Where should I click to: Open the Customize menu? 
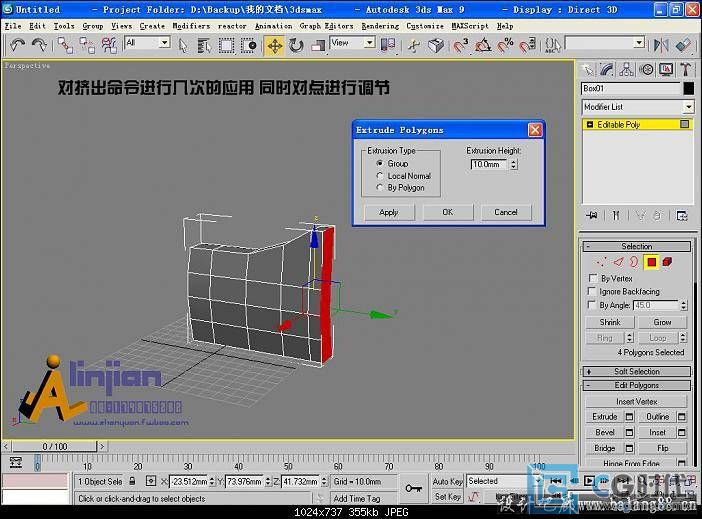click(x=425, y=26)
